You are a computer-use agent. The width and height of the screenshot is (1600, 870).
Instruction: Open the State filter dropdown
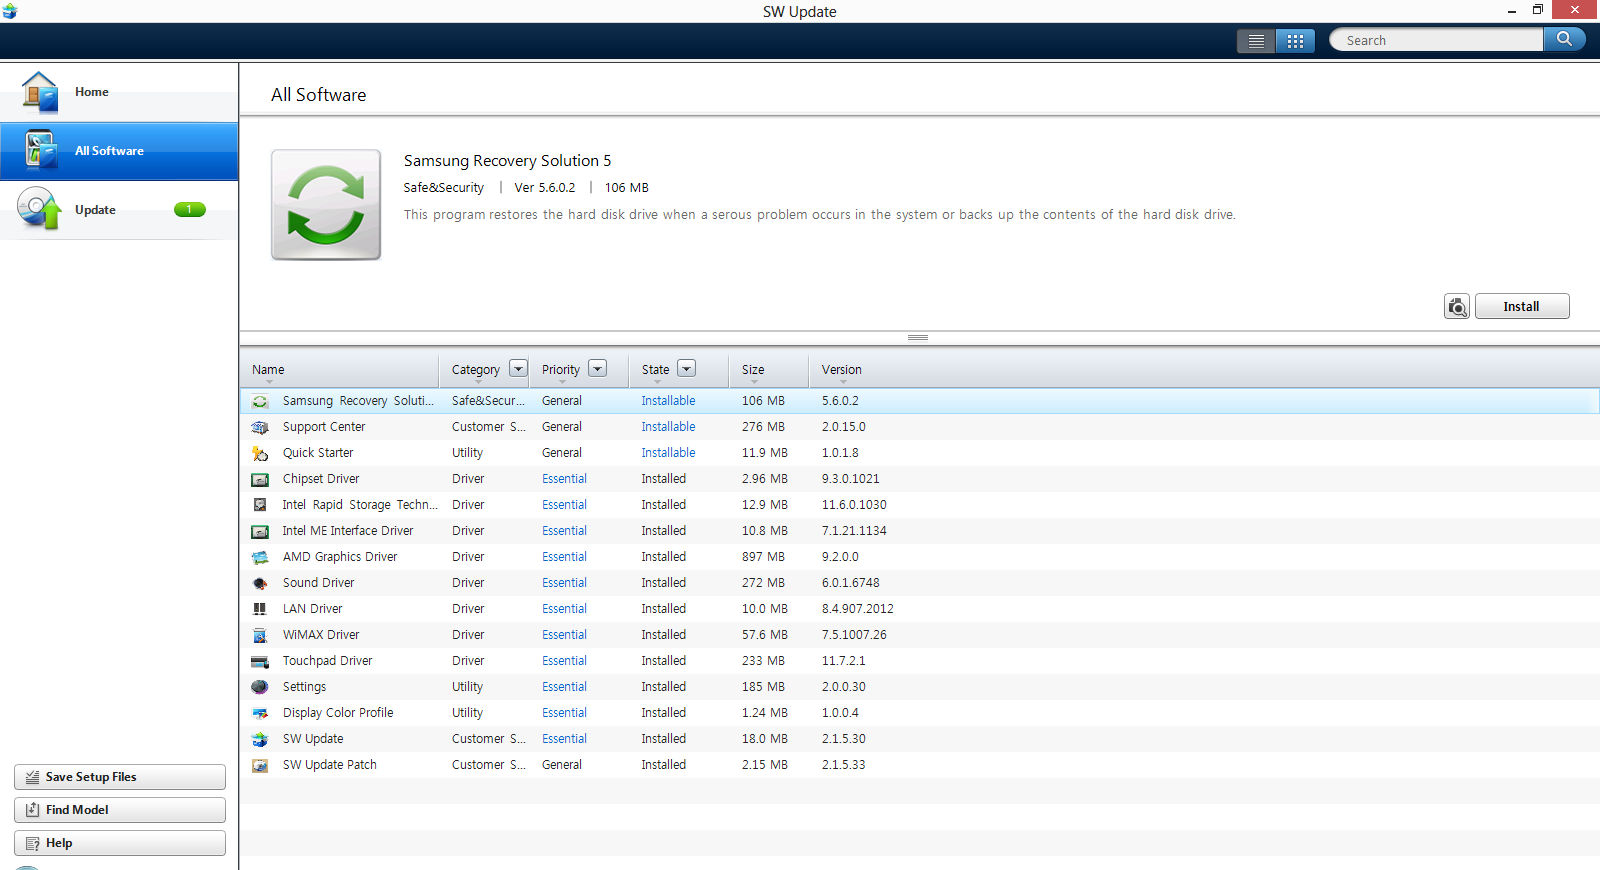click(x=686, y=368)
